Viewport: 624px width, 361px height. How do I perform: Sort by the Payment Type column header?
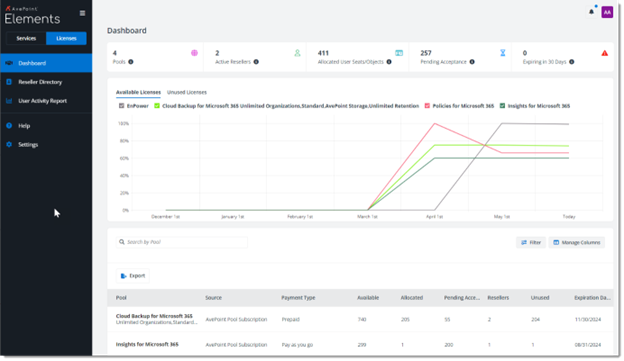[x=298, y=298]
